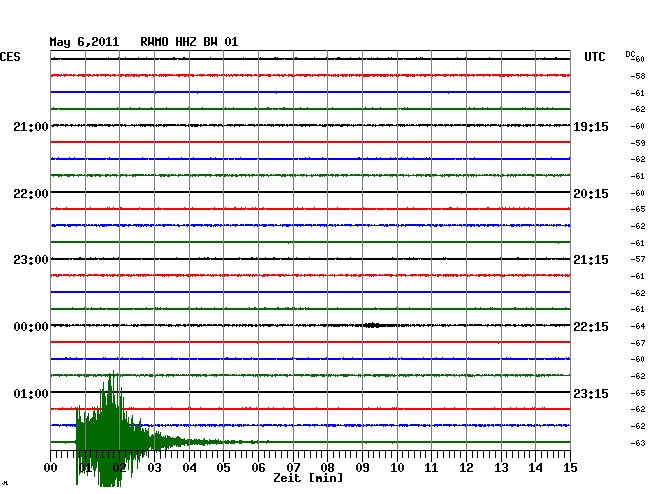Click minute 04 on the time axis
The width and height of the screenshot is (650, 494).
(x=189, y=468)
